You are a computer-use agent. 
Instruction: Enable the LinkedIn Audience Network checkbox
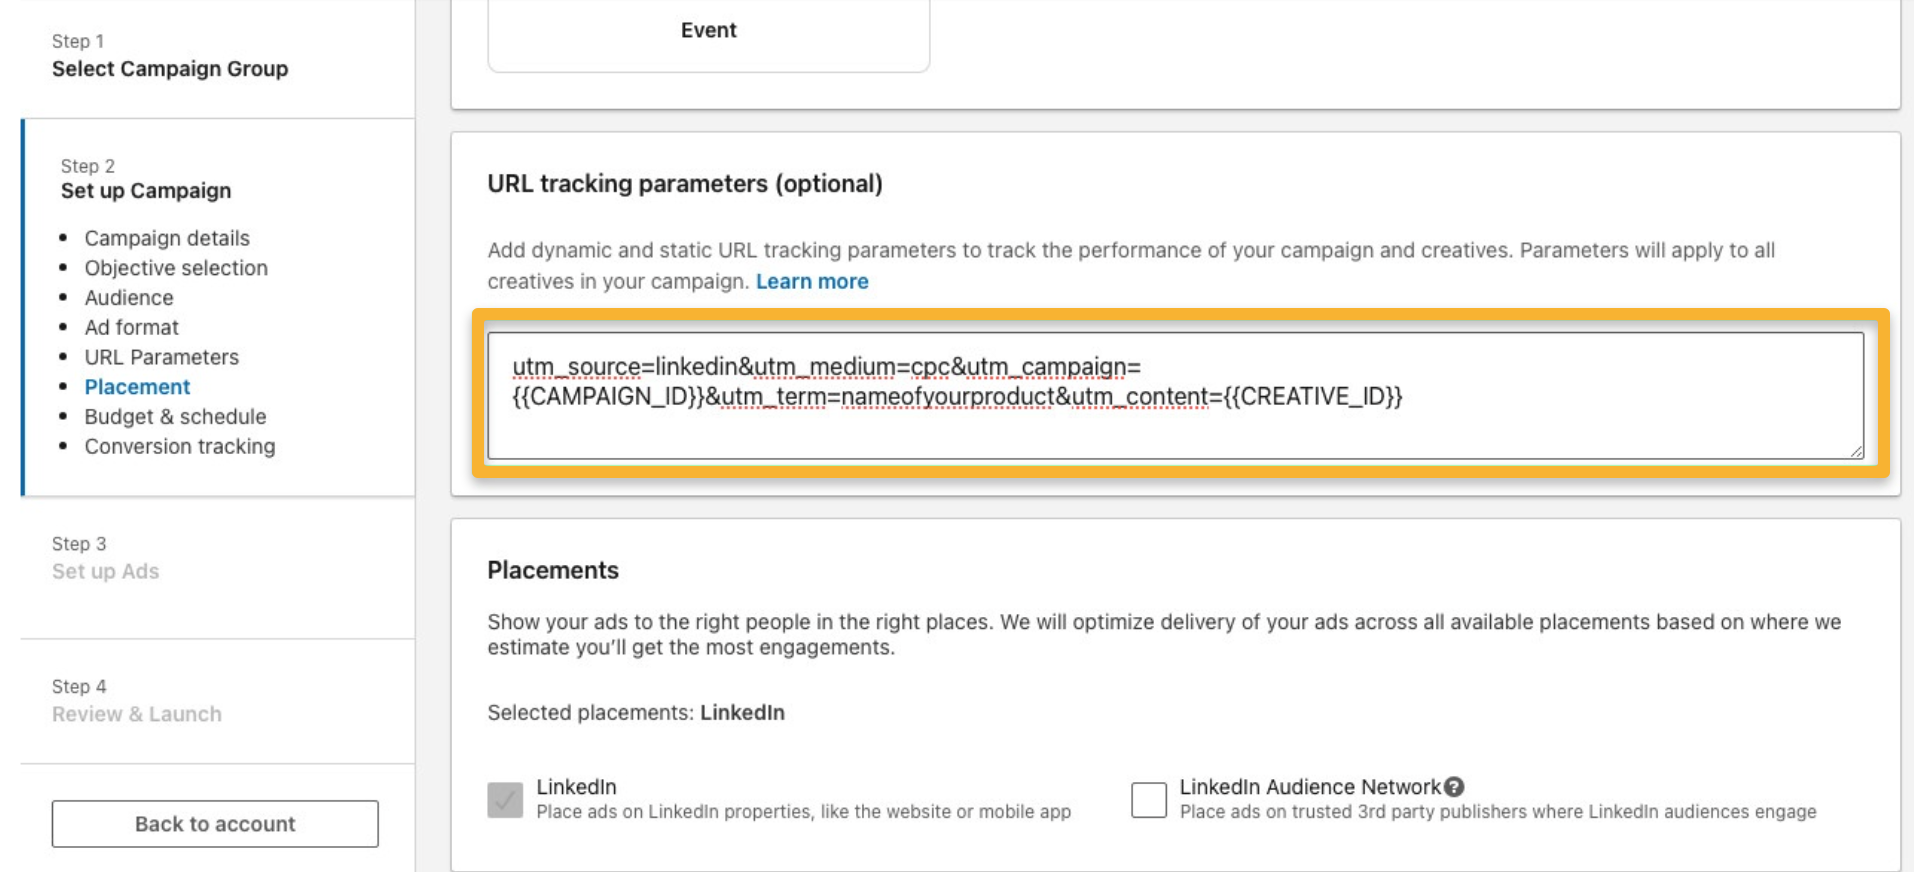(1148, 800)
